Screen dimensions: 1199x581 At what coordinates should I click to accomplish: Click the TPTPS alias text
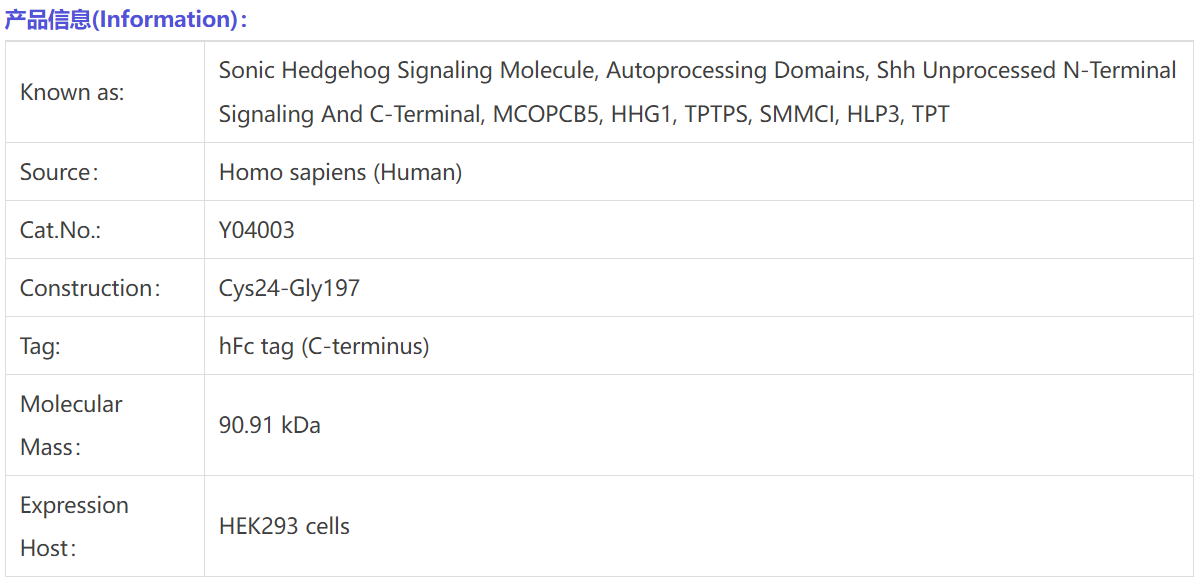(715, 114)
